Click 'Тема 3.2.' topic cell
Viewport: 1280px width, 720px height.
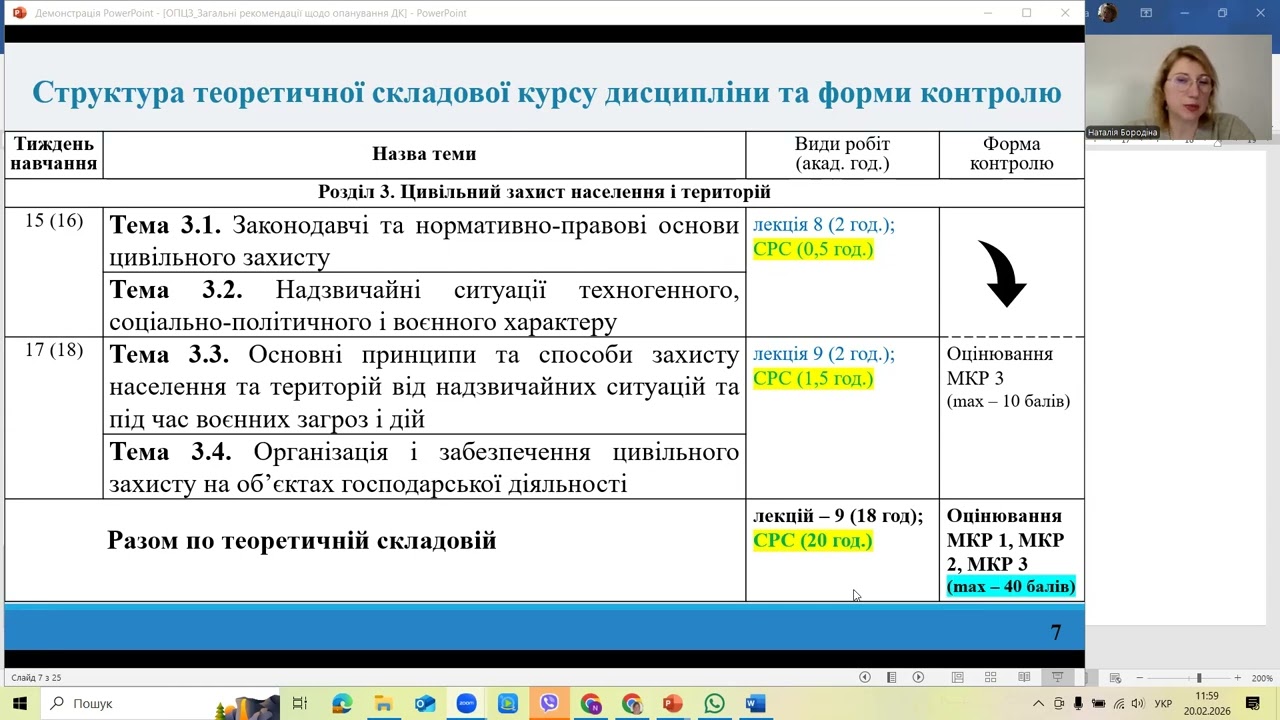point(424,306)
